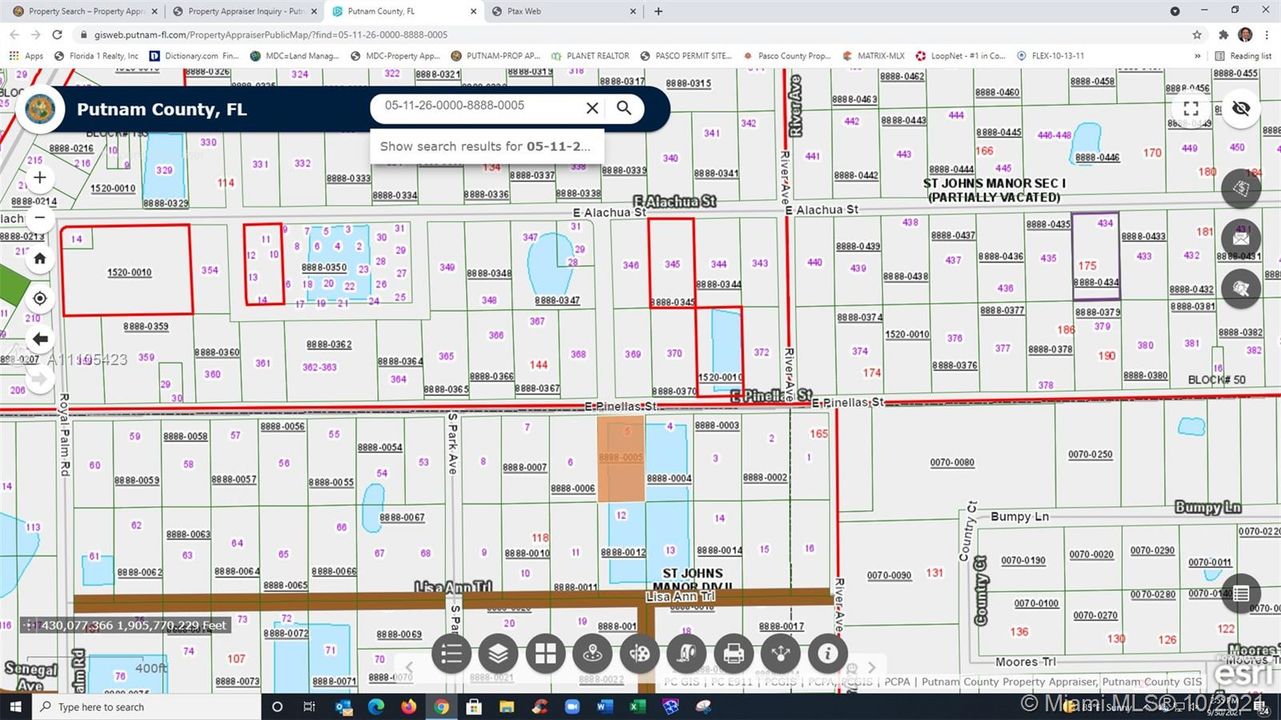
Task: Open the attribute table list button
Action: [1241, 593]
